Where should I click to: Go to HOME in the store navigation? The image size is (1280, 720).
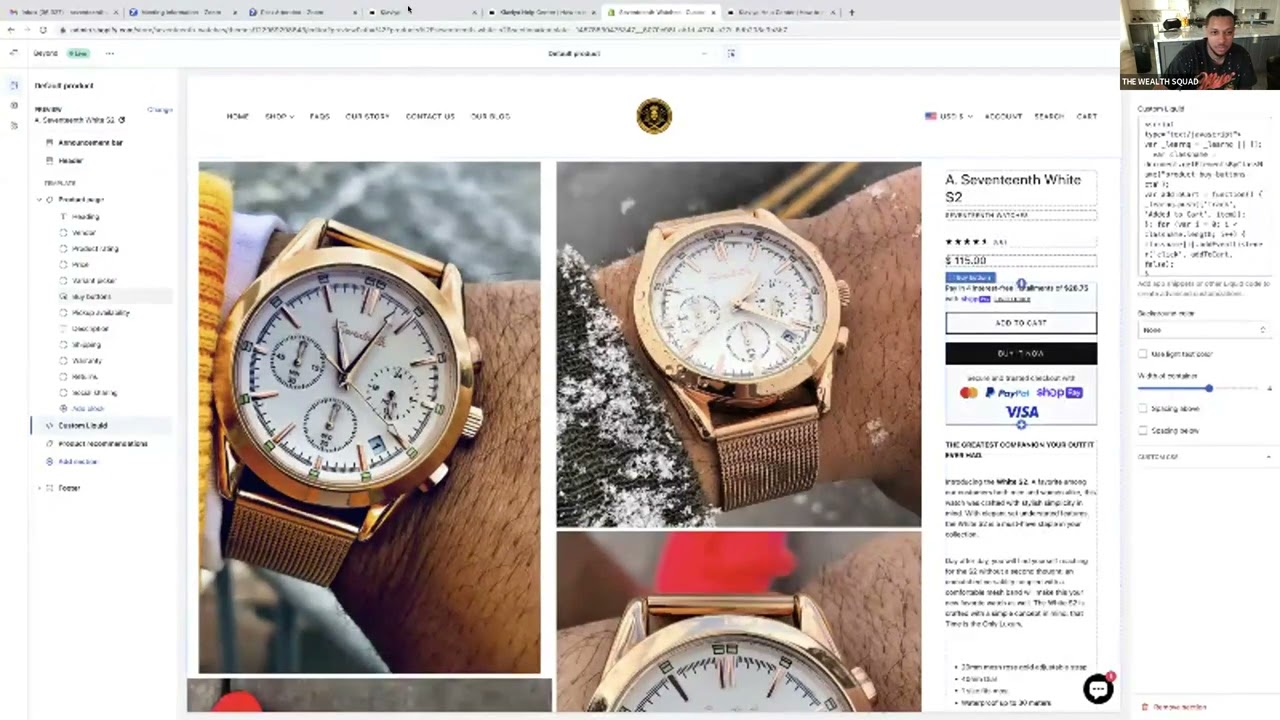click(x=237, y=116)
